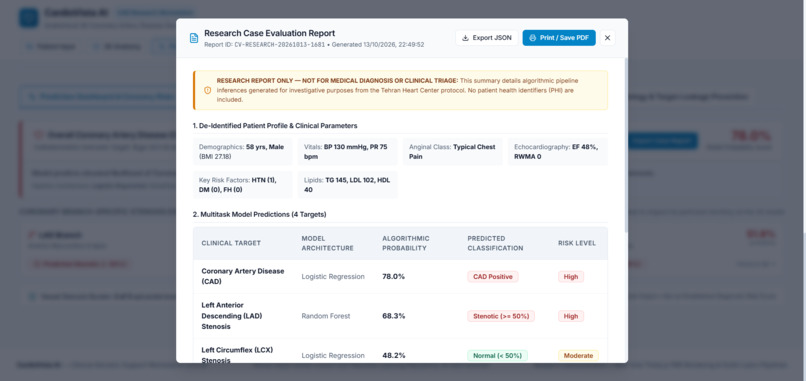Click De-Identified Patient Profile section heading
Screen dimensions: 806x381
coord(274,125)
